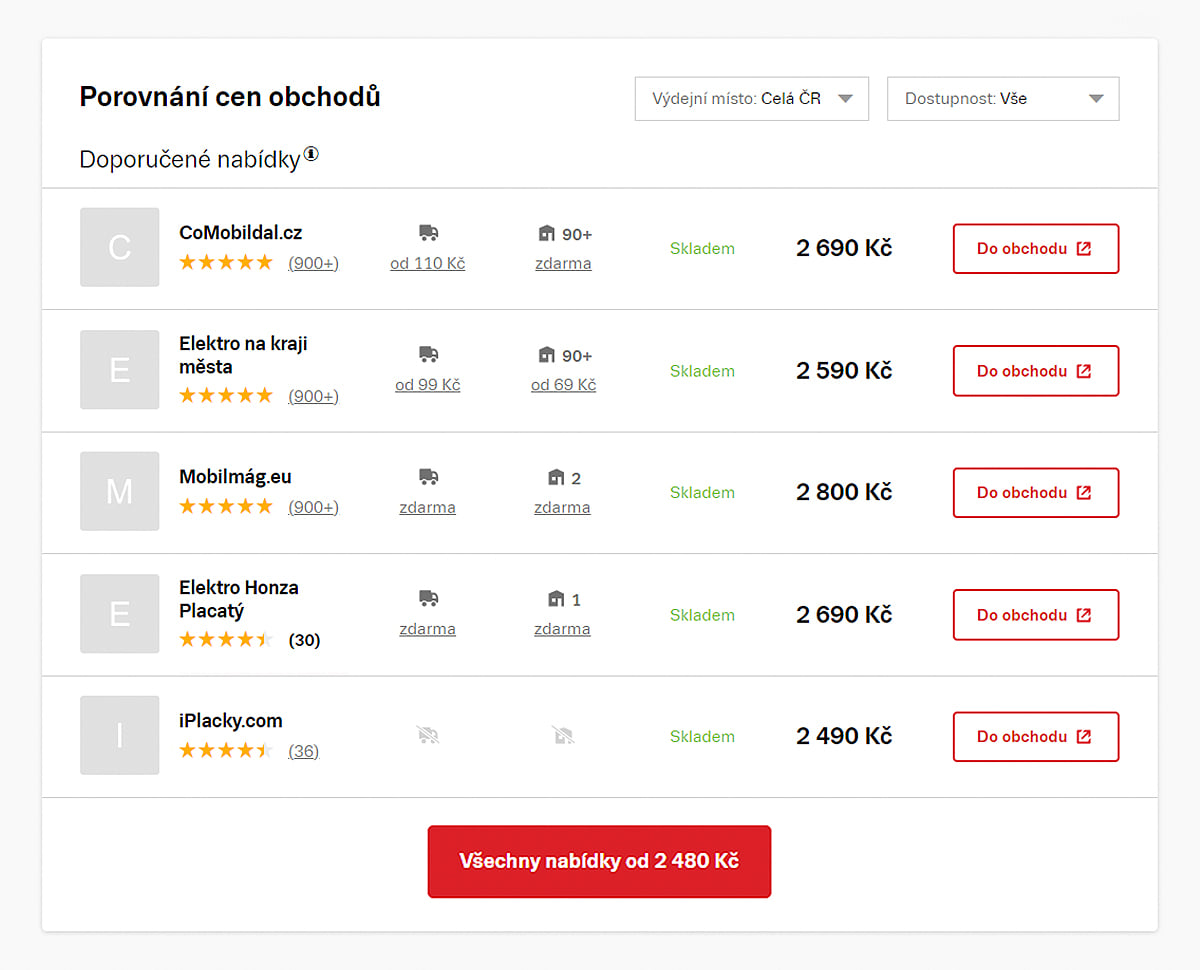
Task: Open the Dostupnost dropdown
Action: (x=1003, y=99)
